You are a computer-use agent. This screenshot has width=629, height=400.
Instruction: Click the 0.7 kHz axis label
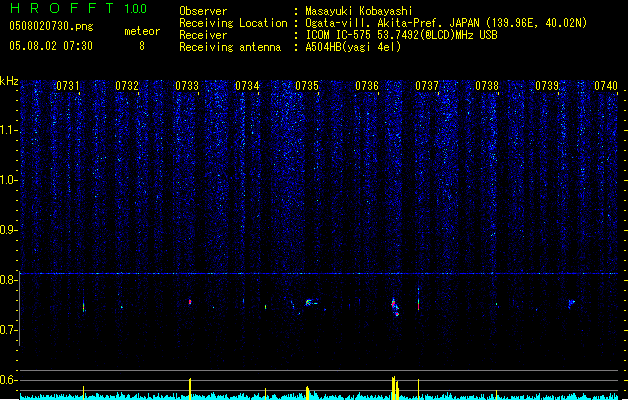(x=8, y=330)
